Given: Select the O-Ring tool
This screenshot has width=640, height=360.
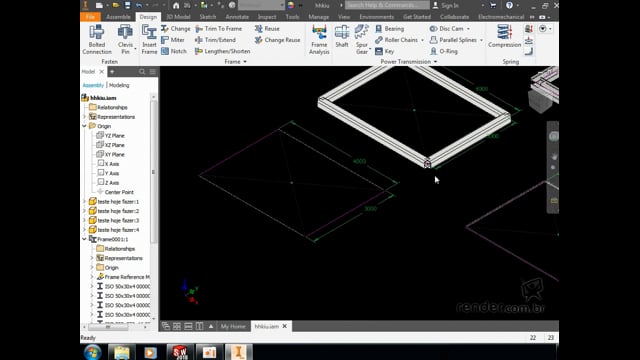Looking at the screenshot, I should [x=444, y=51].
